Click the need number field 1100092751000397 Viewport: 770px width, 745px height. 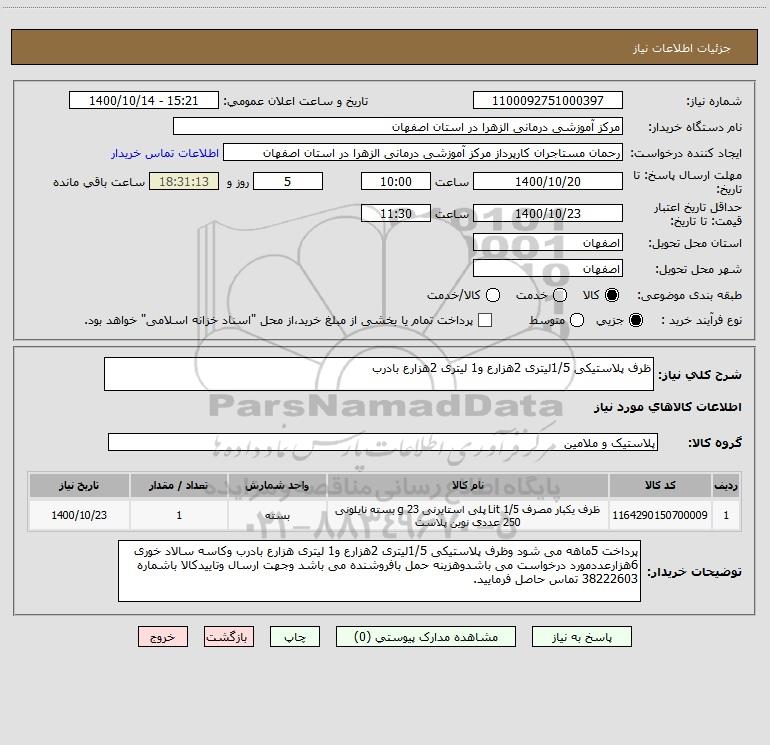(x=548, y=101)
